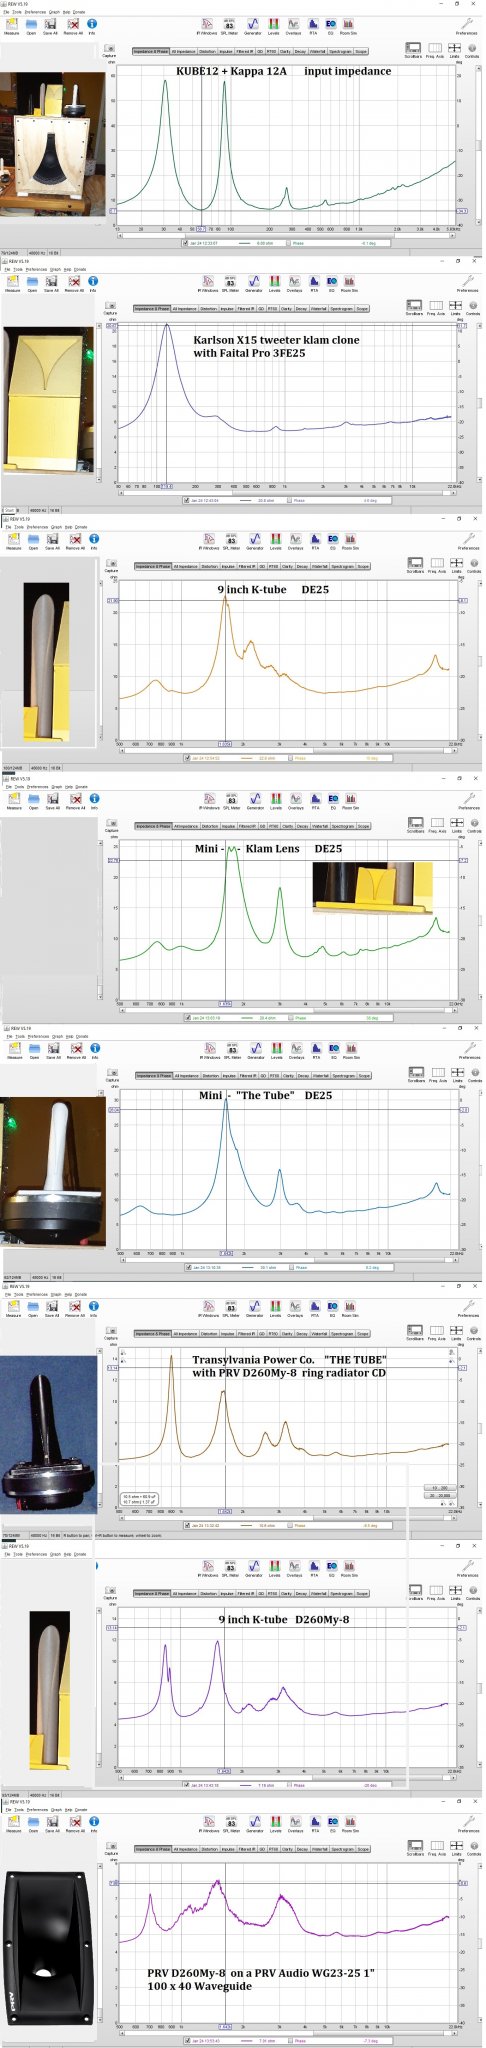Screen dimensions: 486x2048
Task: Open SPL Meter in KUBE12 + Kappa 12A window
Action: click(x=229, y=25)
